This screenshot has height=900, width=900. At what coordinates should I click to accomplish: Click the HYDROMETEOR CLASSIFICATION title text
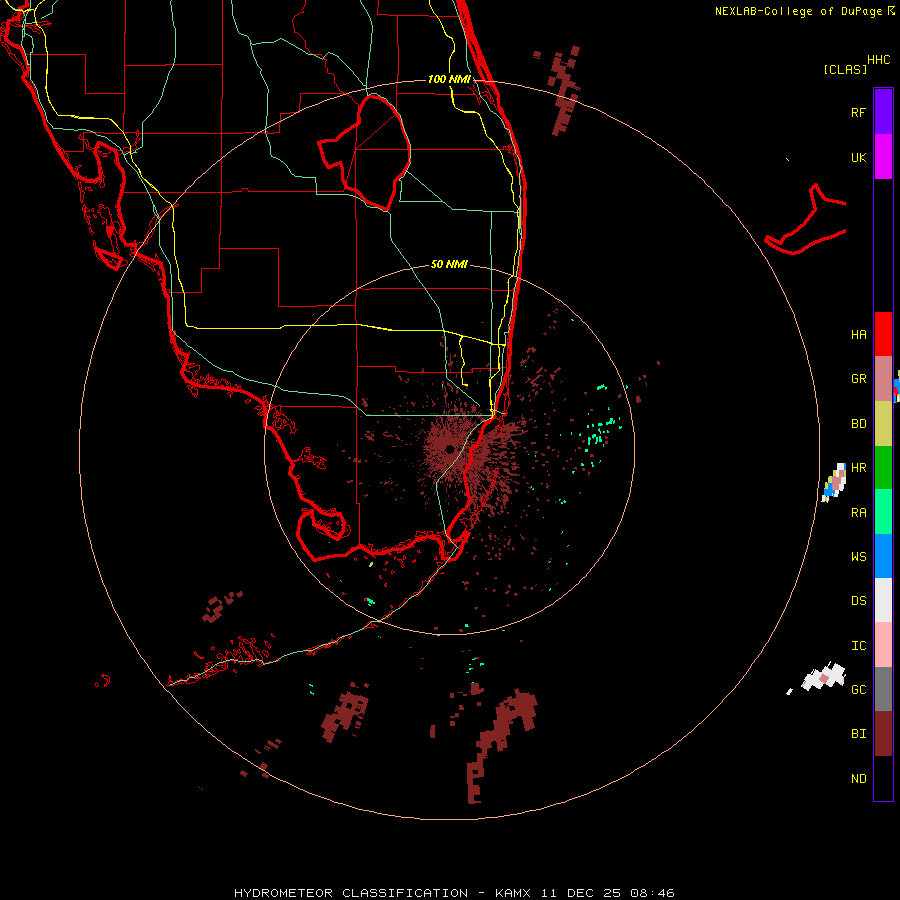[351, 893]
